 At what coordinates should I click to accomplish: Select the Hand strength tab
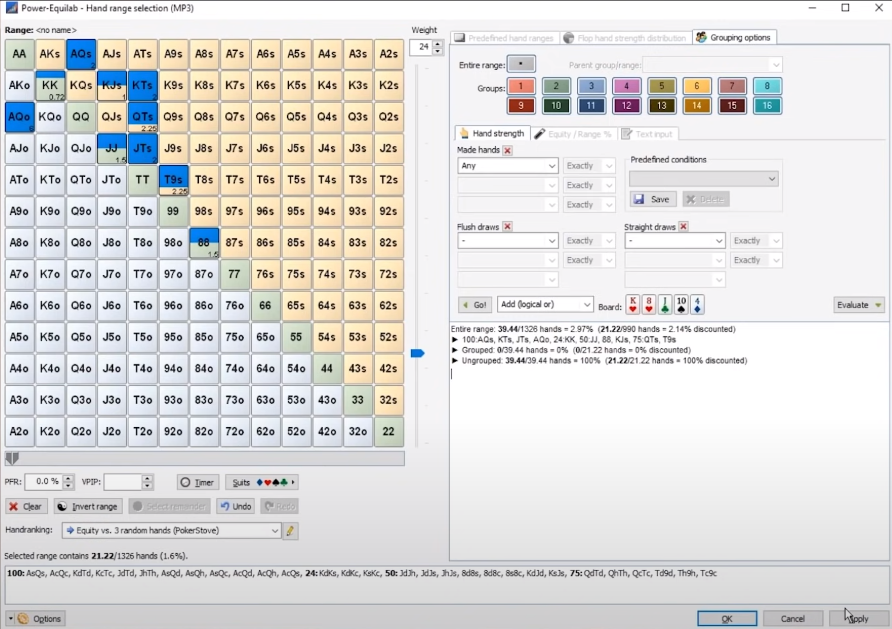click(491, 133)
